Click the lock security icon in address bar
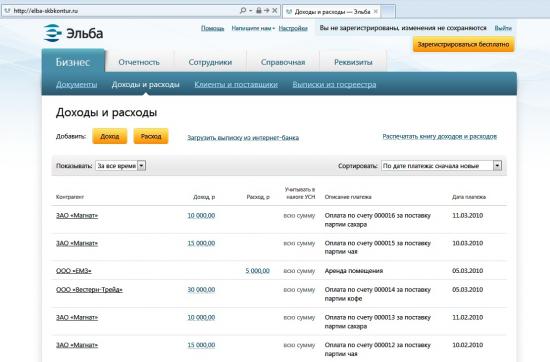Viewport: 550px width, 362px height. point(259,11)
